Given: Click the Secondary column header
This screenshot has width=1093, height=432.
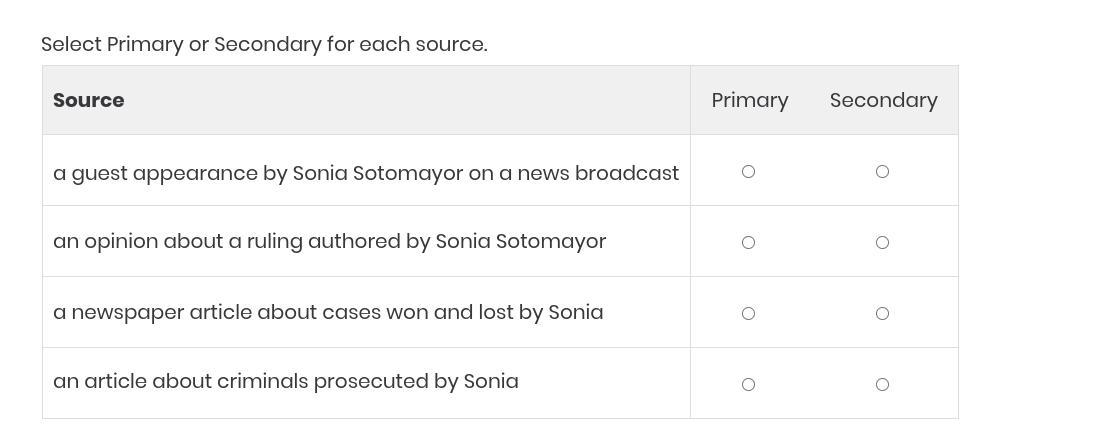Looking at the screenshot, I should (883, 100).
